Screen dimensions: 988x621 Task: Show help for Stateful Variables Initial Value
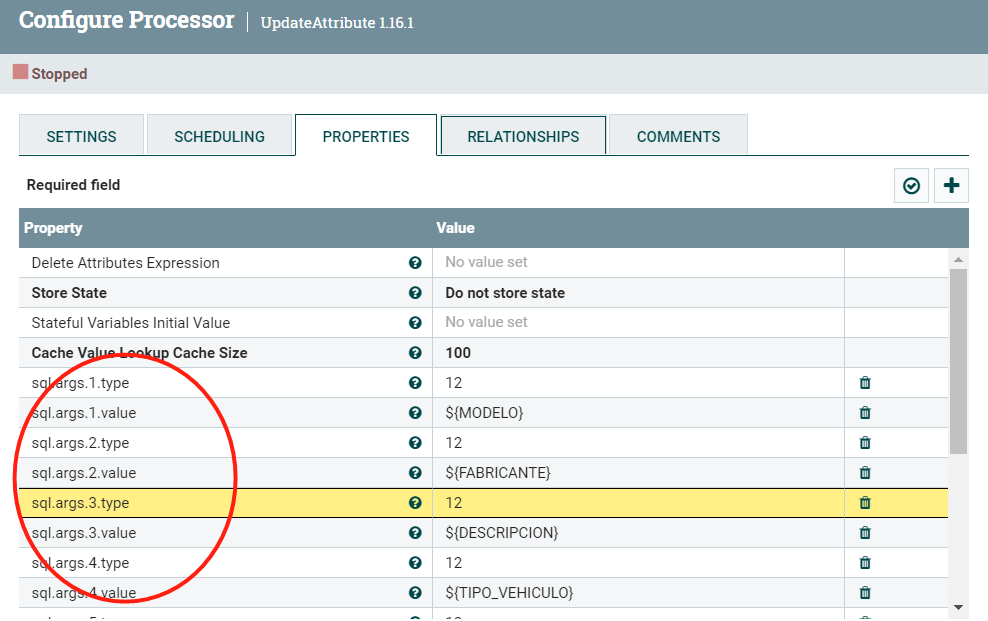click(415, 322)
